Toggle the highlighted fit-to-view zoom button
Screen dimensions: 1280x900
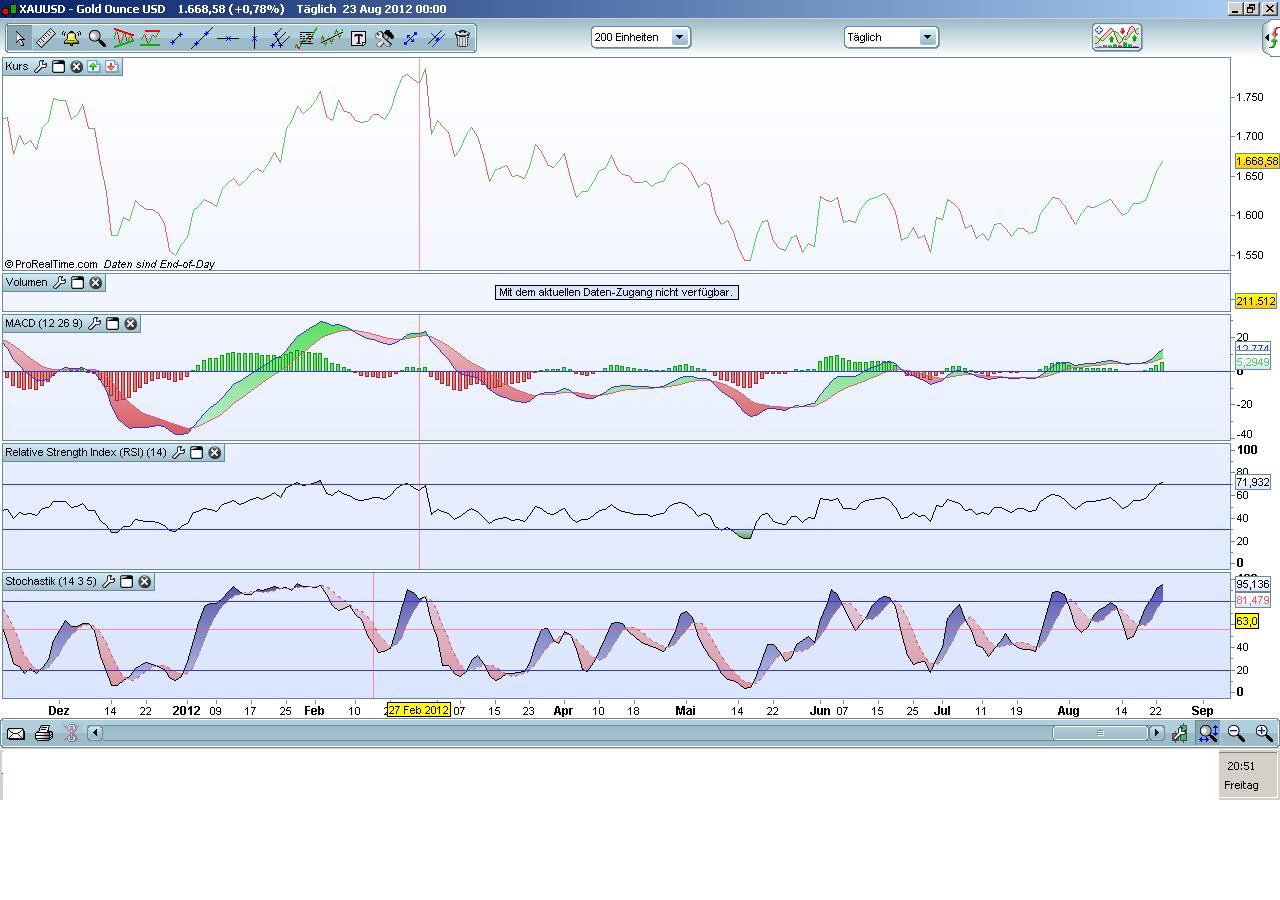click(1208, 733)
